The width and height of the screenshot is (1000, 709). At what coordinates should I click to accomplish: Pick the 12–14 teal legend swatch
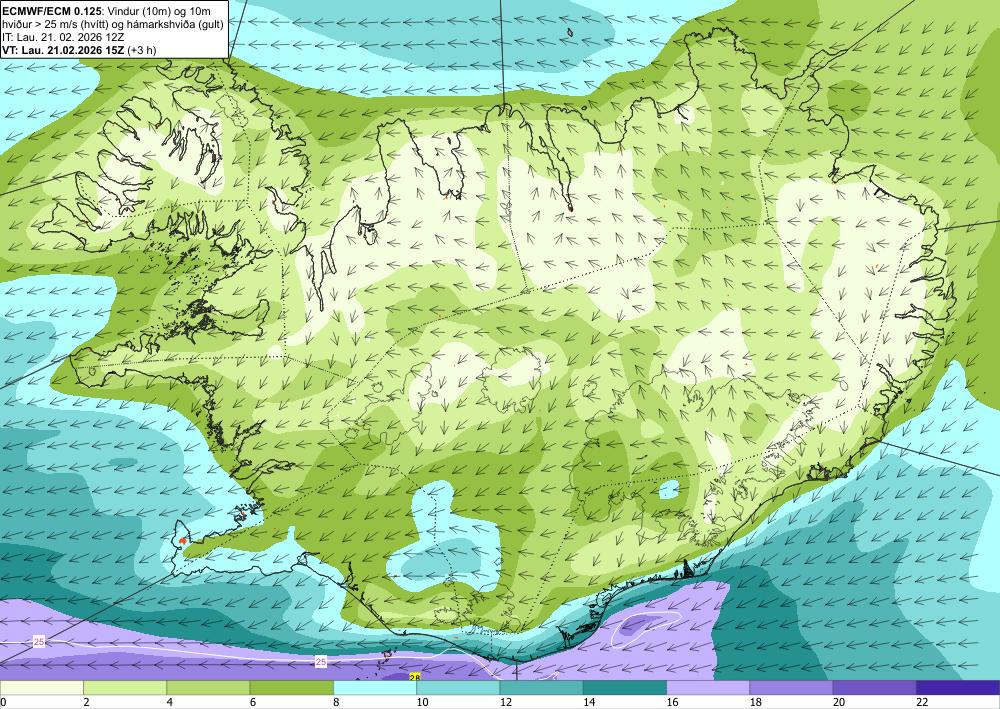(x=541, y=688)
